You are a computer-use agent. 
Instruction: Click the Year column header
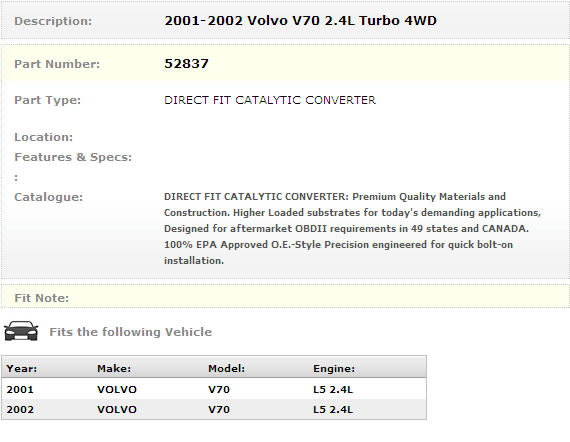[x=22, y=369]
